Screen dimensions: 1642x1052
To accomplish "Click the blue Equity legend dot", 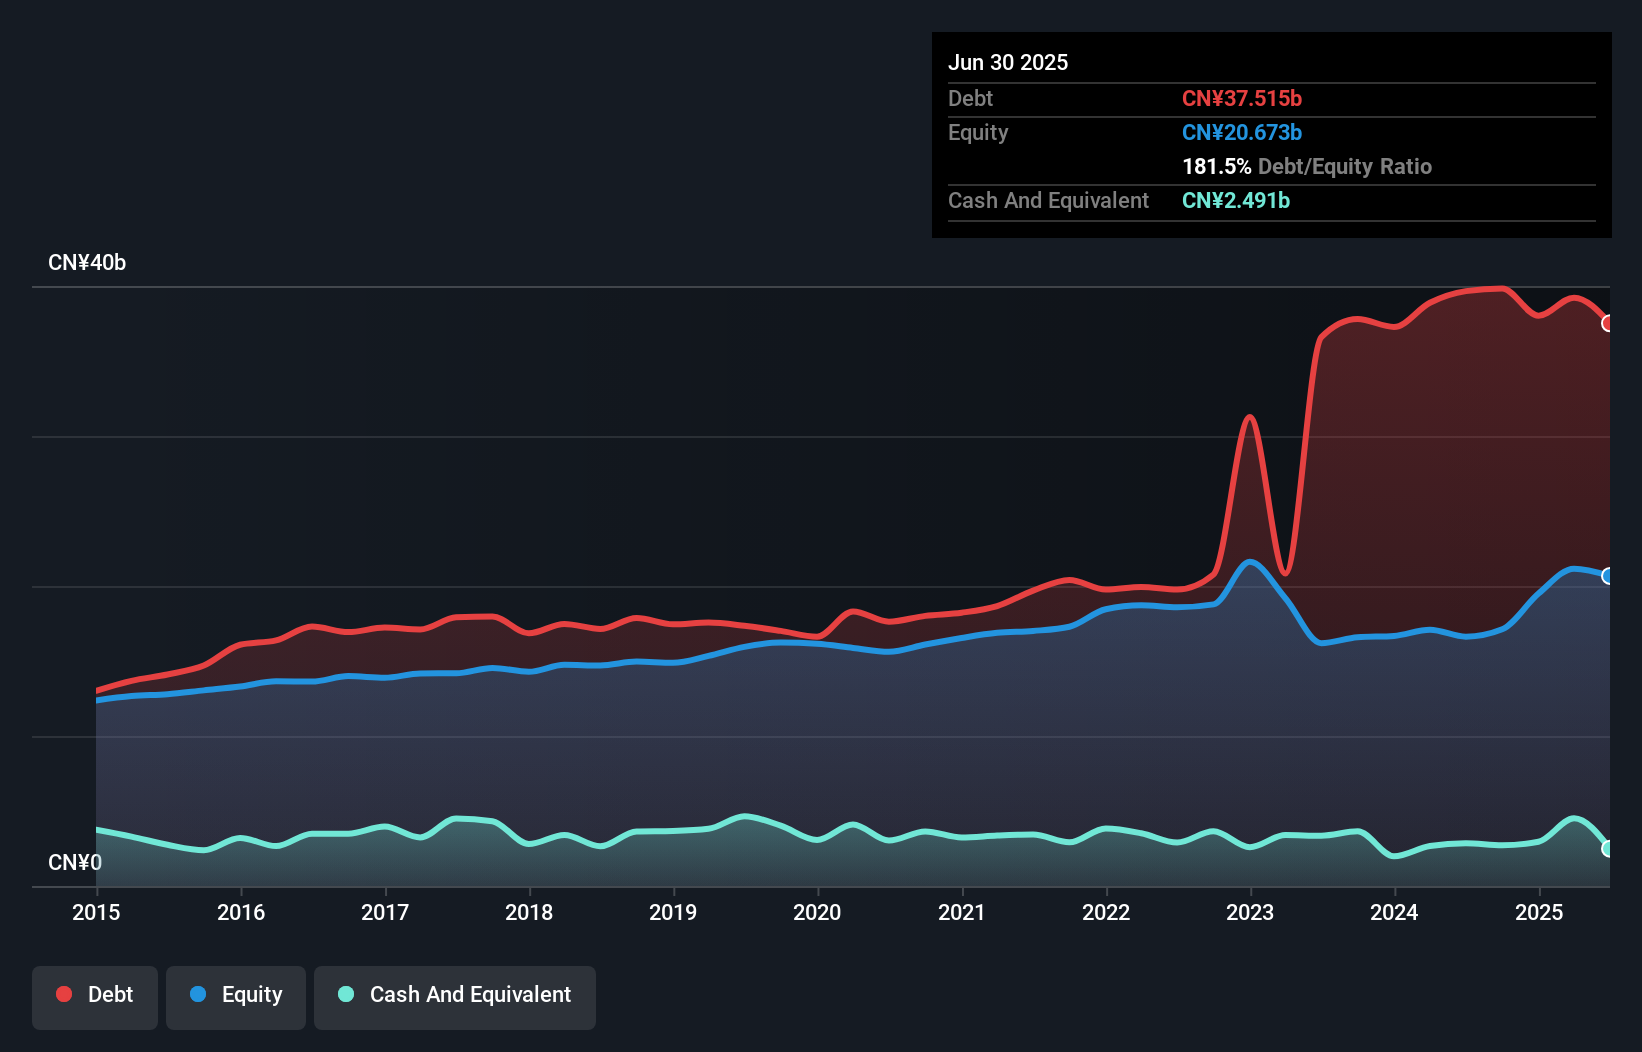I will (198, 994).
